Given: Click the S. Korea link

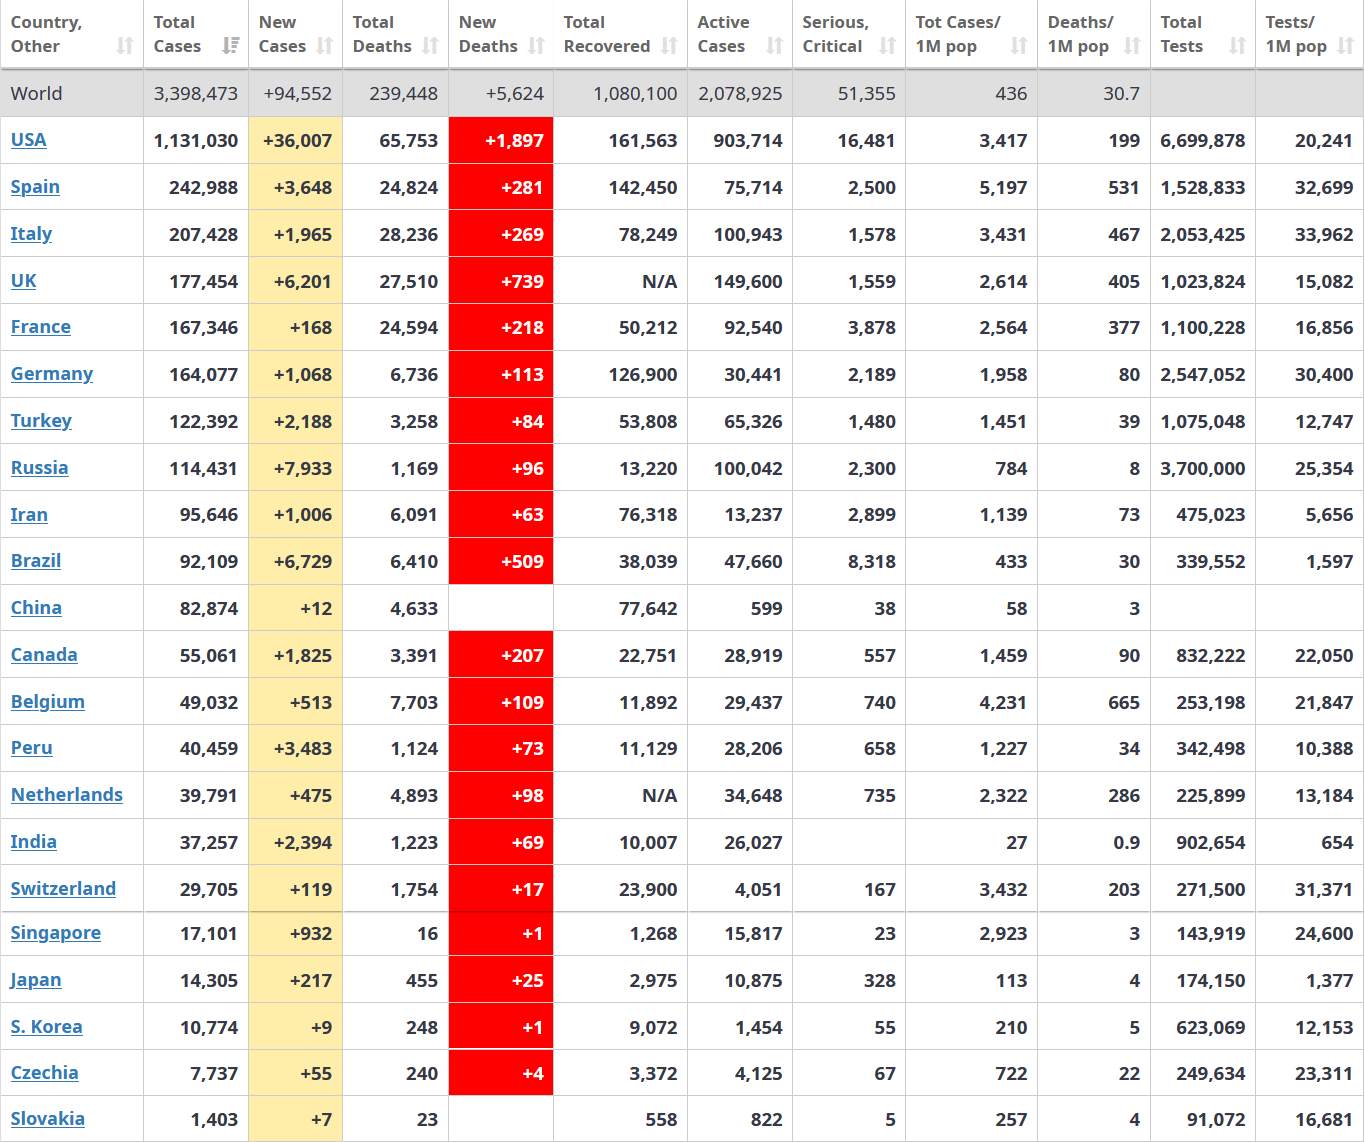Looking at the screenshot, I should coord(47,1027).
